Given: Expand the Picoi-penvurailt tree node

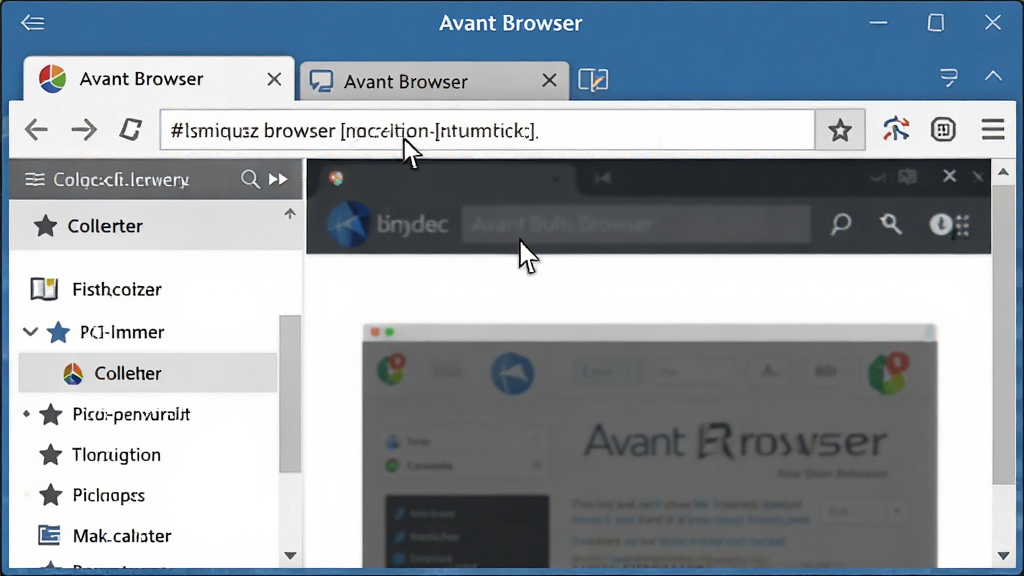Looking at the screenshot, I should click(x=26, y=413).
